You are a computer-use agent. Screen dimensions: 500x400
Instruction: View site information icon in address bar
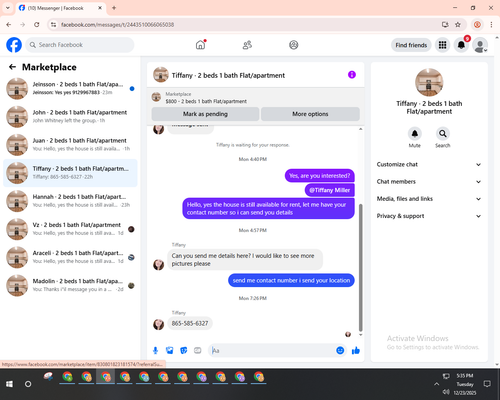pos(53,24)
